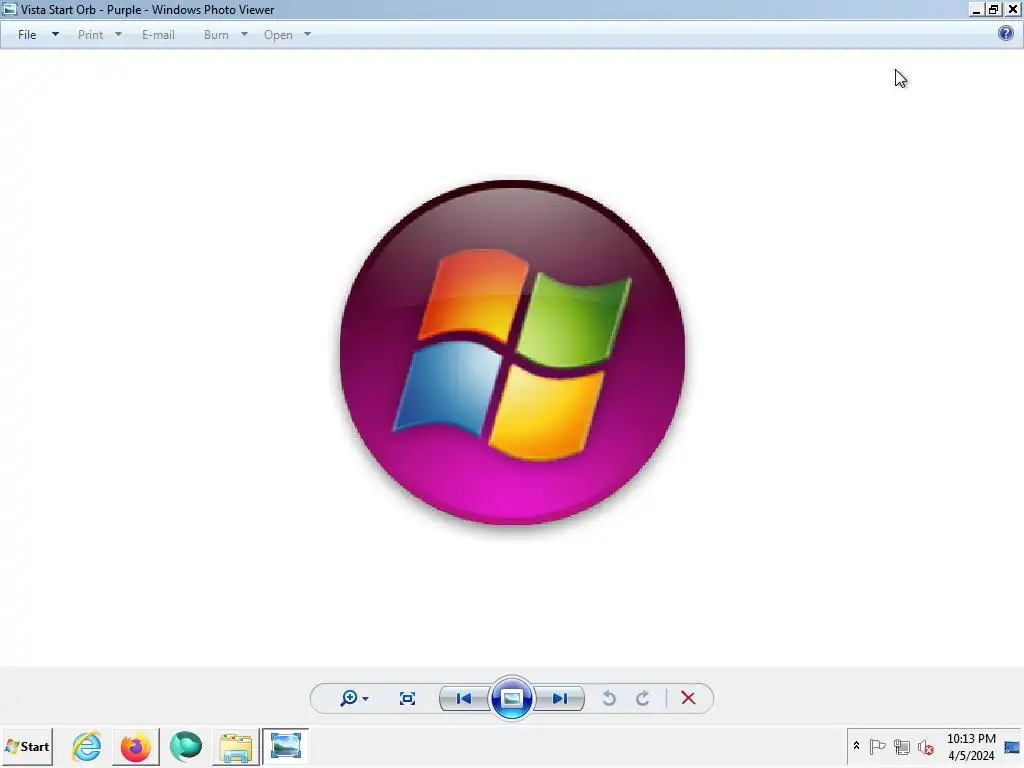
Task: Open Windows Explorer folder on the taskbar
Action: pyautogui.click(x=236, y=746)
